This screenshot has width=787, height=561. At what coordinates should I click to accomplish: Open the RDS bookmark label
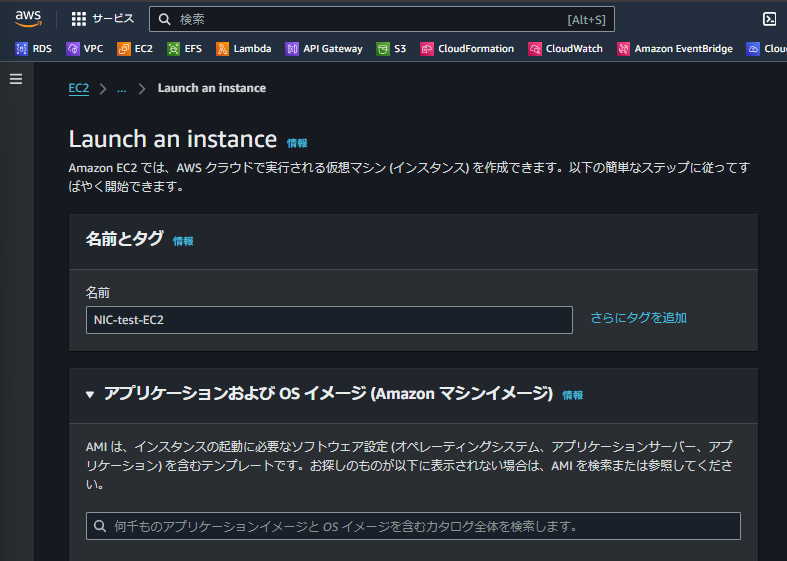tap(42, 49)
